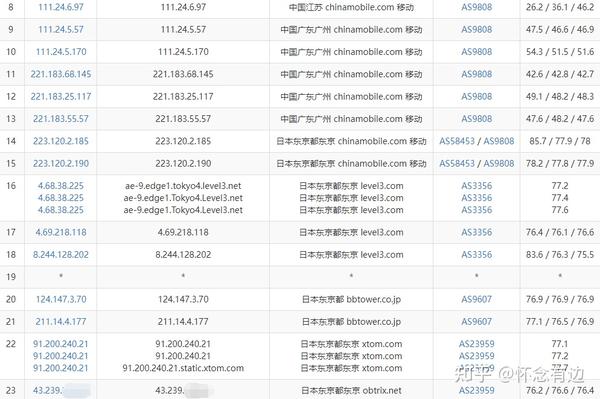Click latency value "42.6 / 42.8 / 42.7"

[560, 74]
